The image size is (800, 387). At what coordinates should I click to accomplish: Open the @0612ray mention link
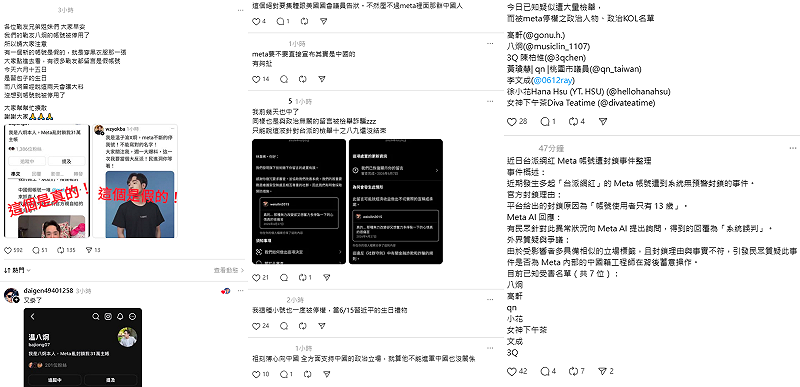(x=553, y=81)
